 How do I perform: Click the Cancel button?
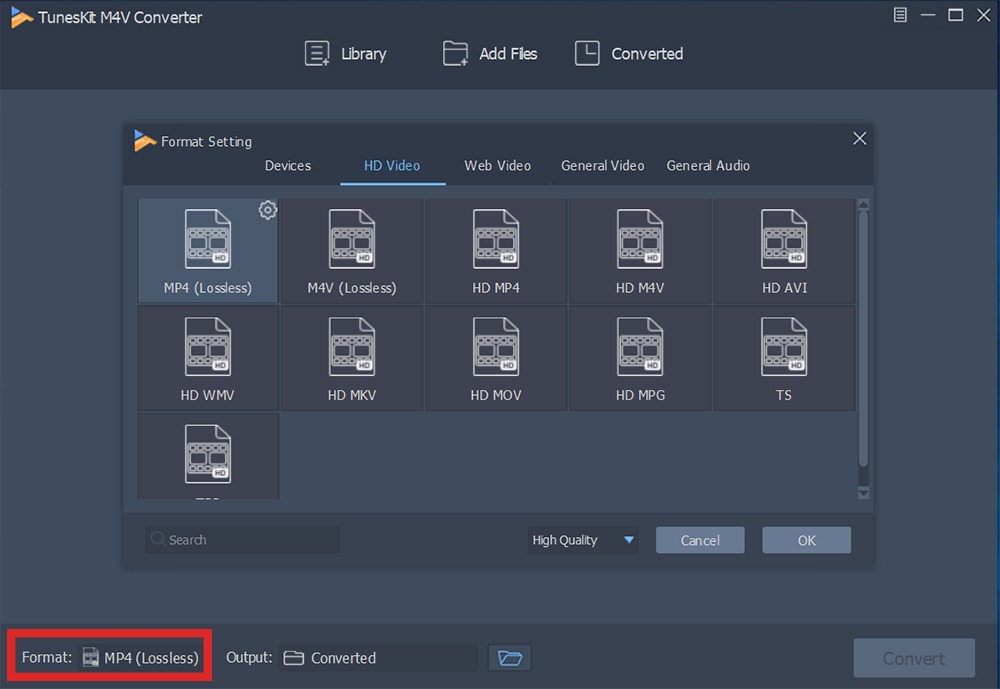[700, 540]
